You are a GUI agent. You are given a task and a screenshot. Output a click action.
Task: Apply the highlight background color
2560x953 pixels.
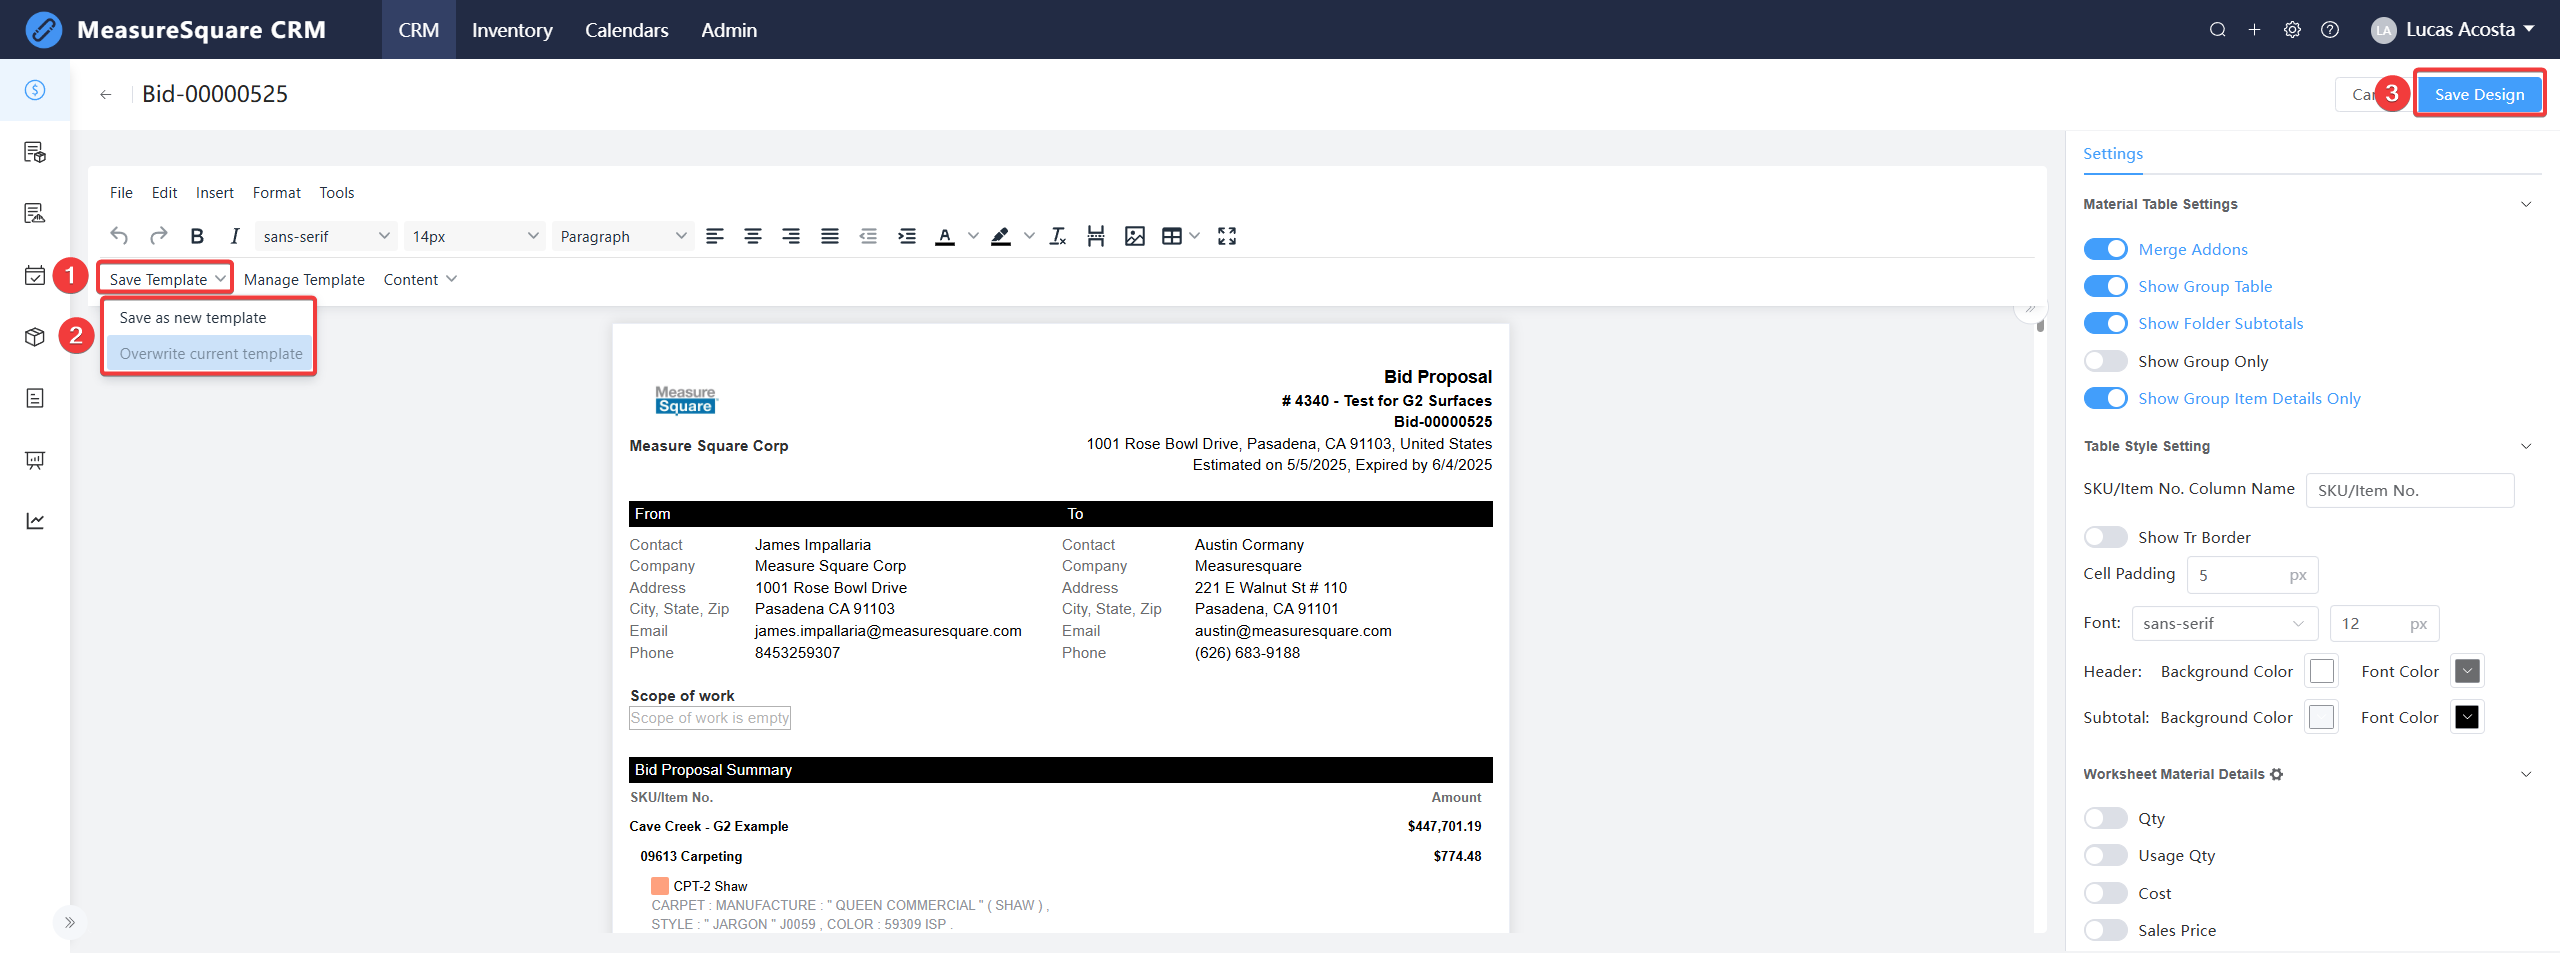coord(1001,236)
